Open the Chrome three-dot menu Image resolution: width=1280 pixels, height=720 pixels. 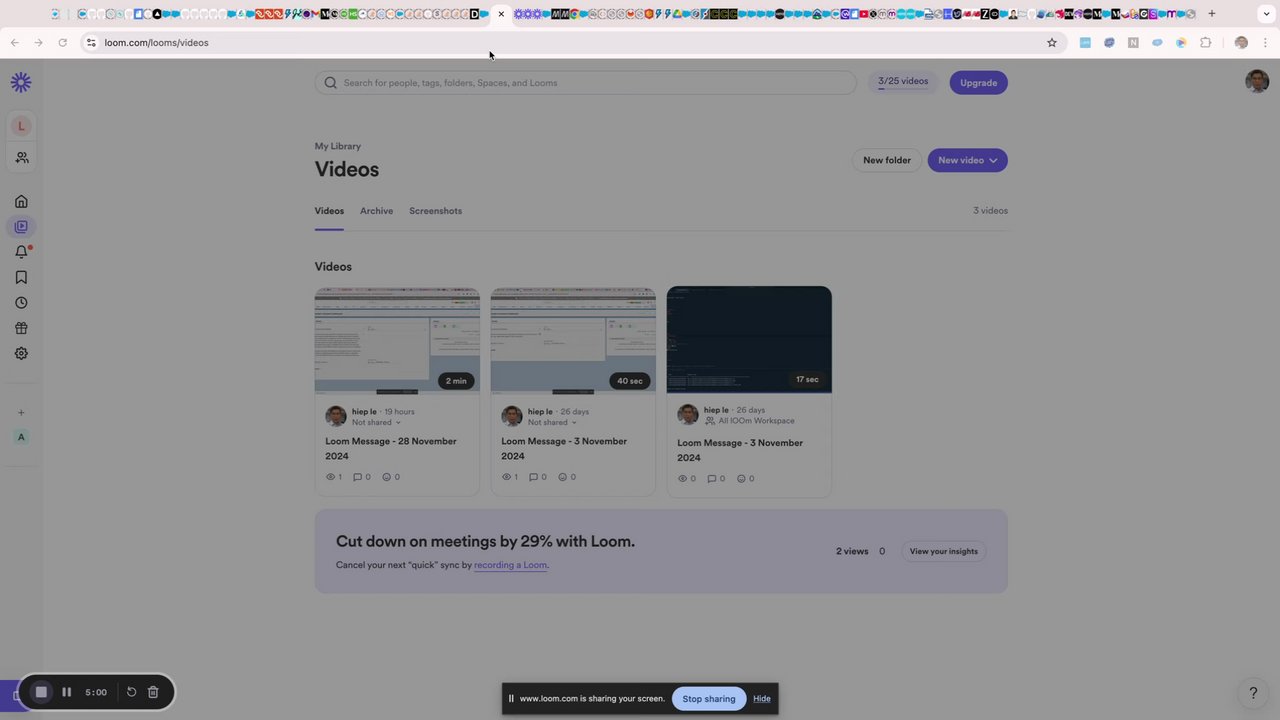[1266, 43]
